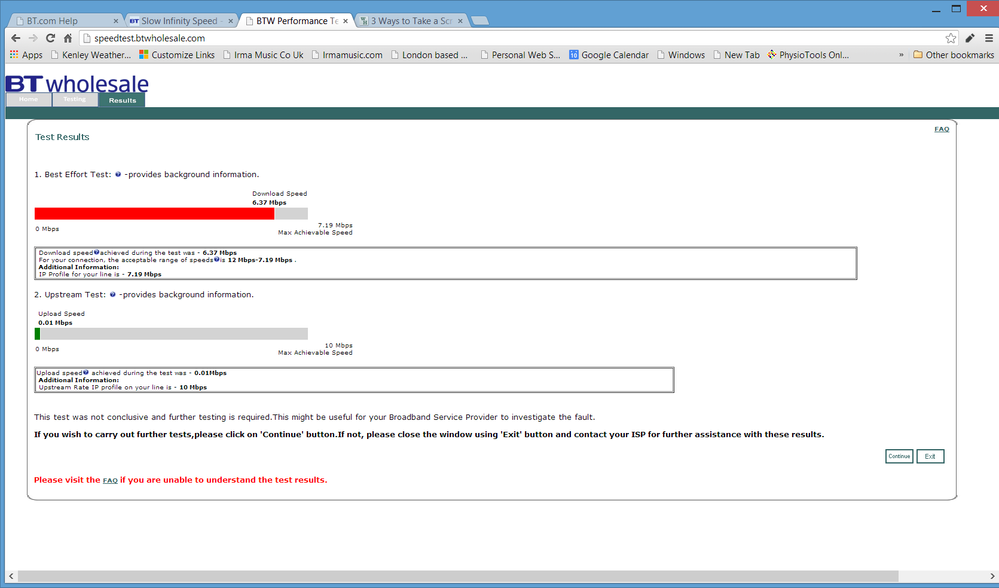Image resolution: width=999 pixels, height=588 pixels.
Task: Open the Chrome hamburger menu
Action: tap(989, 38)
